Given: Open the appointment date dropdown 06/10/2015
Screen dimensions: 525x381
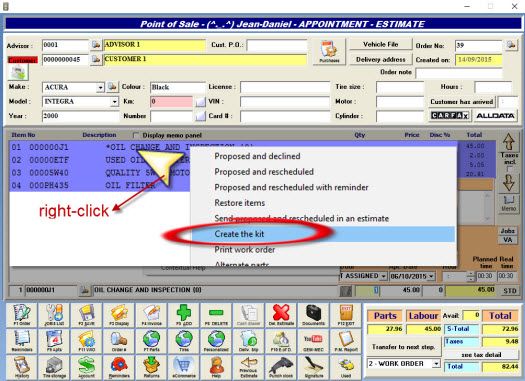Looking at the screenshot, I should 431,276.
